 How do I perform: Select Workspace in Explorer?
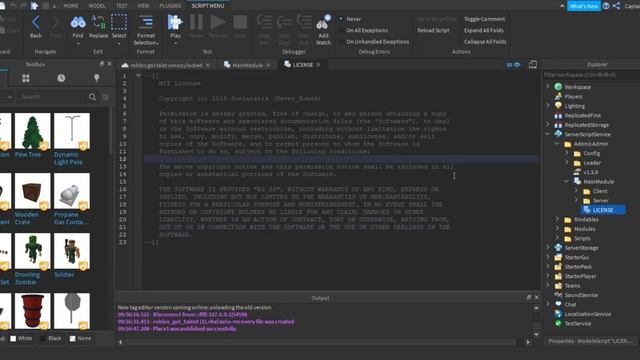point(577,87)
